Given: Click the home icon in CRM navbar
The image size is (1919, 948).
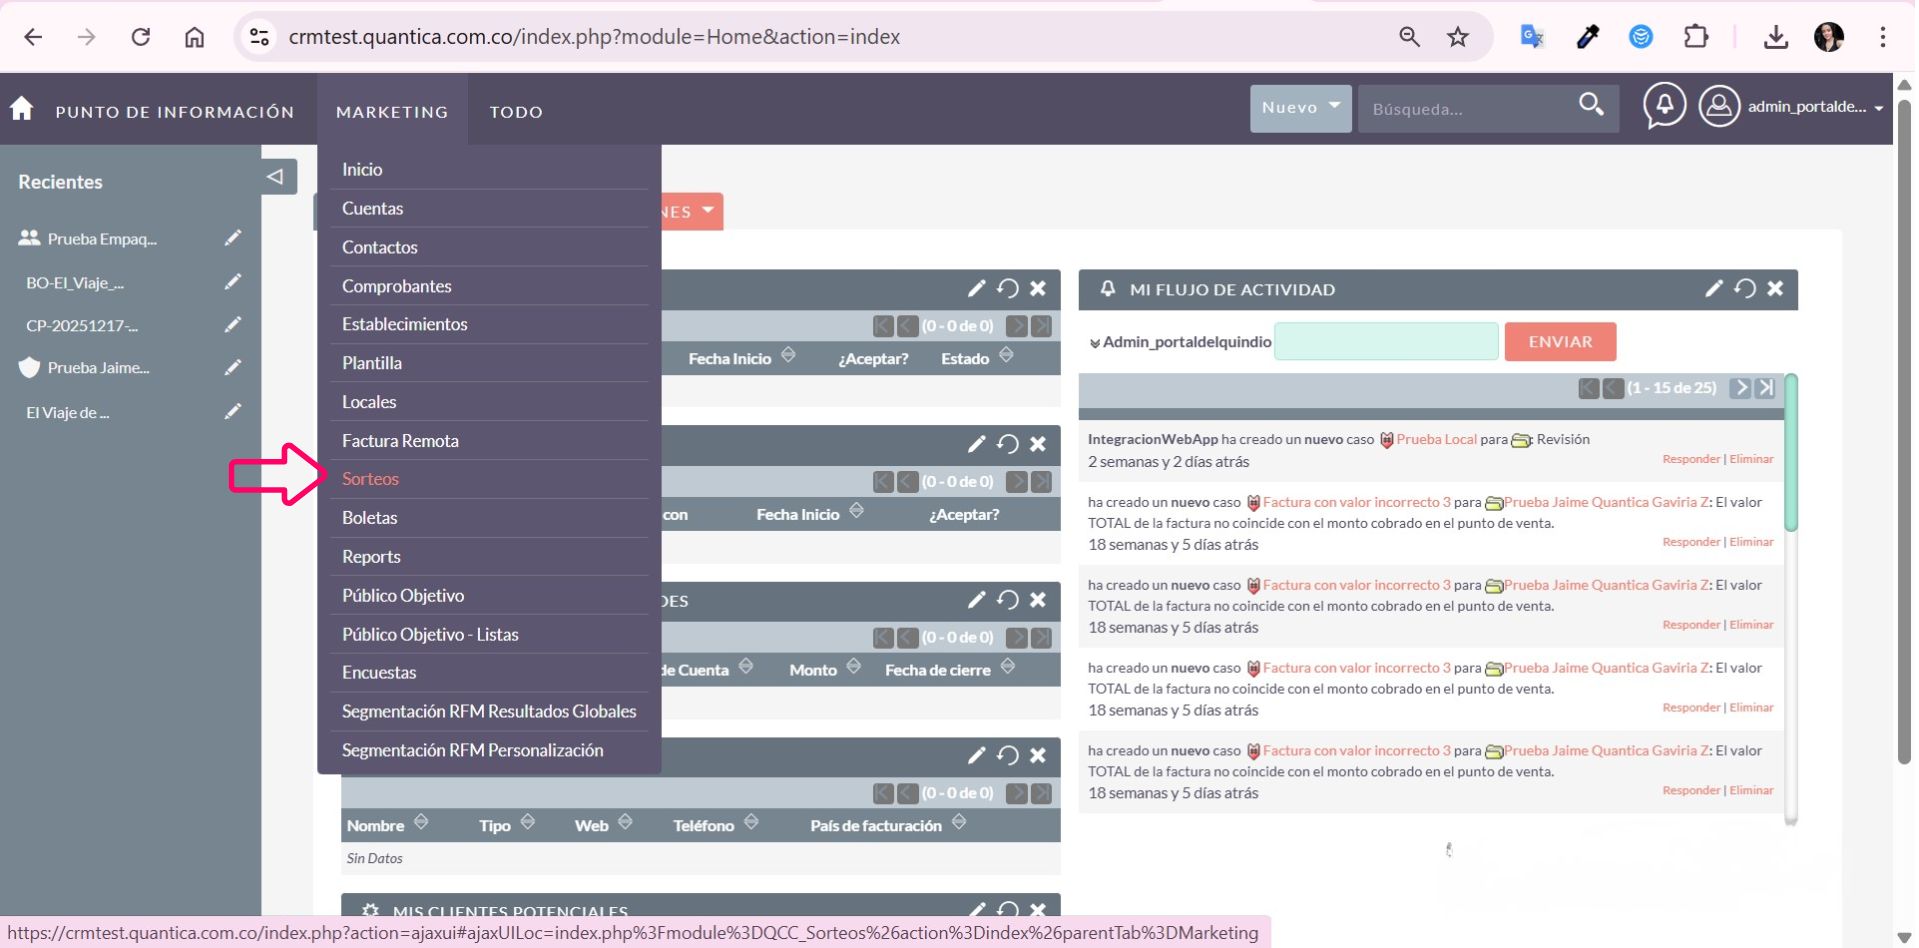Looking at the screenshot, I should pyautogui.click(x=22, y=109).
